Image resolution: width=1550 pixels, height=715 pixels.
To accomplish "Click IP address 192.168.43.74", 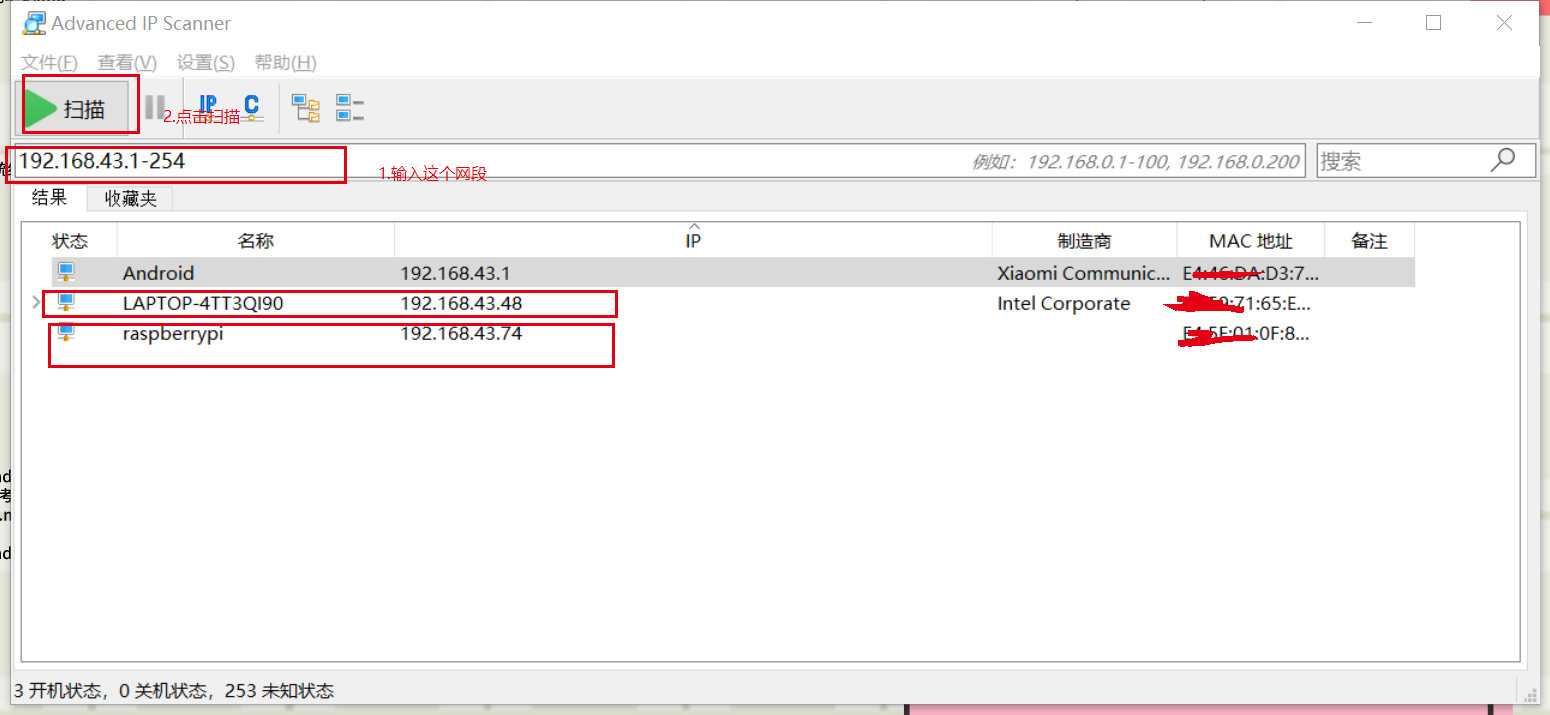I will [461, 333].
